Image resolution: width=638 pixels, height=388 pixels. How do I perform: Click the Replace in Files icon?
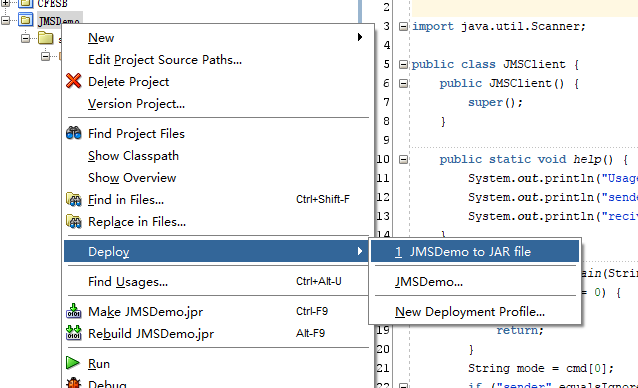74,221
